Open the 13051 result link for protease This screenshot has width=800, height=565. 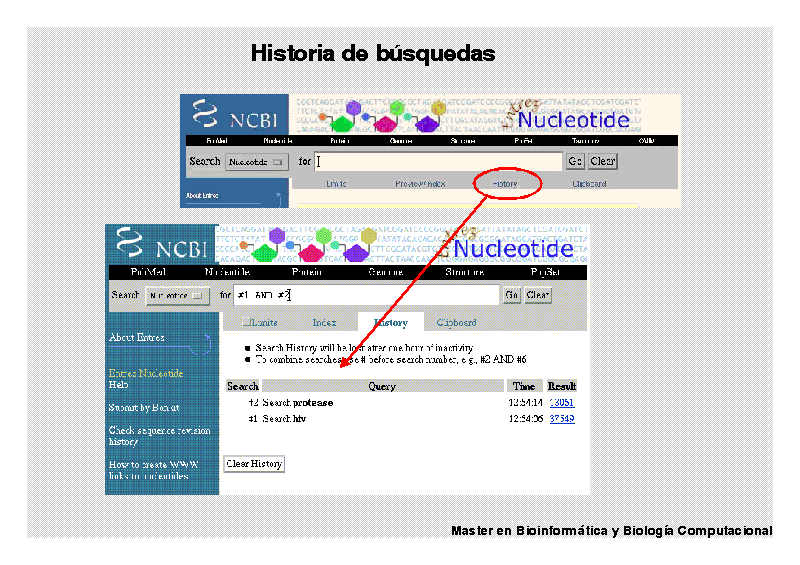pos(561,403)
